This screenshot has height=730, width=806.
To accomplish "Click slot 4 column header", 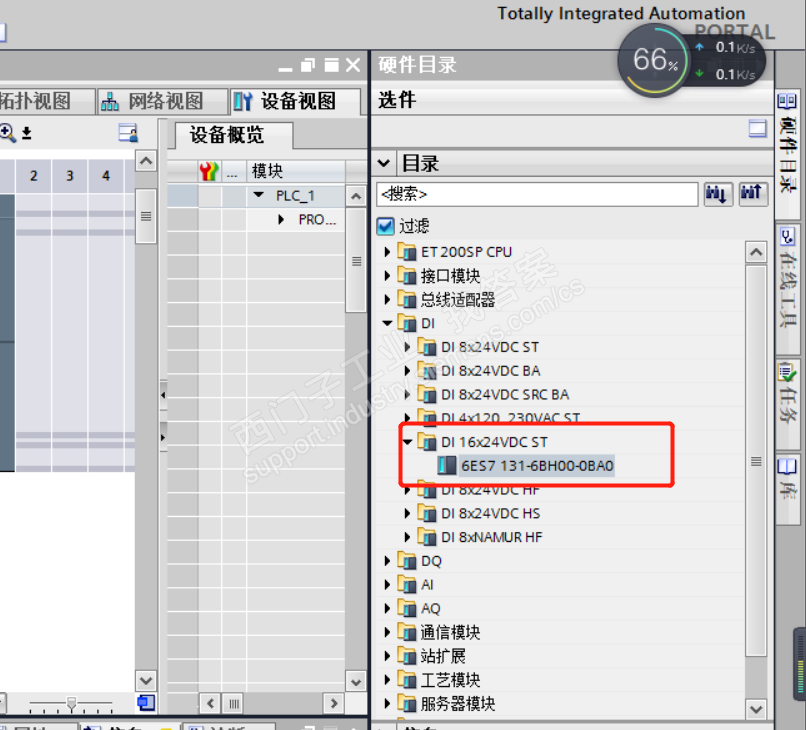I will click(106, 176).
